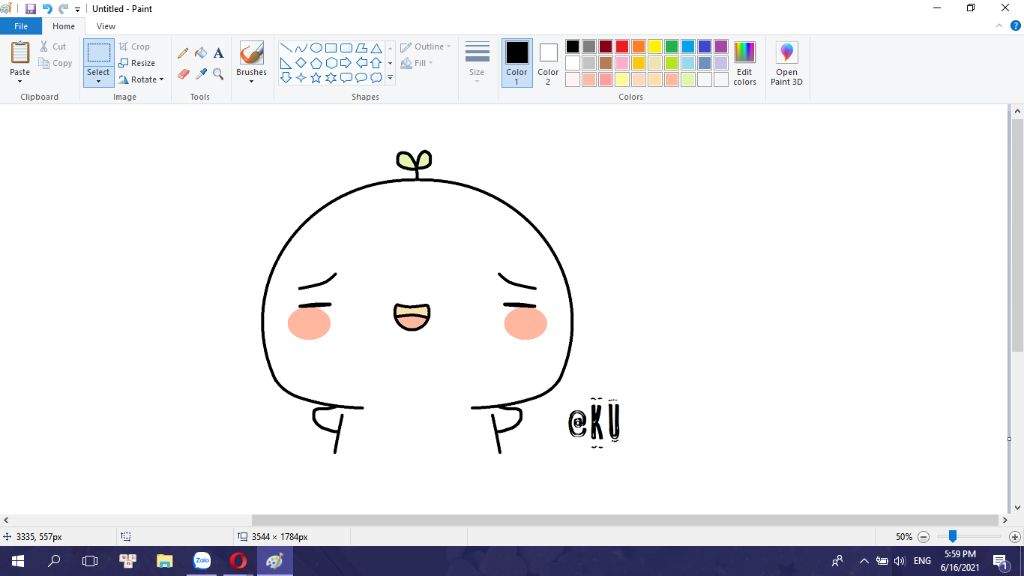
Task: Pick the red color swatch
Action: point(622,46)
